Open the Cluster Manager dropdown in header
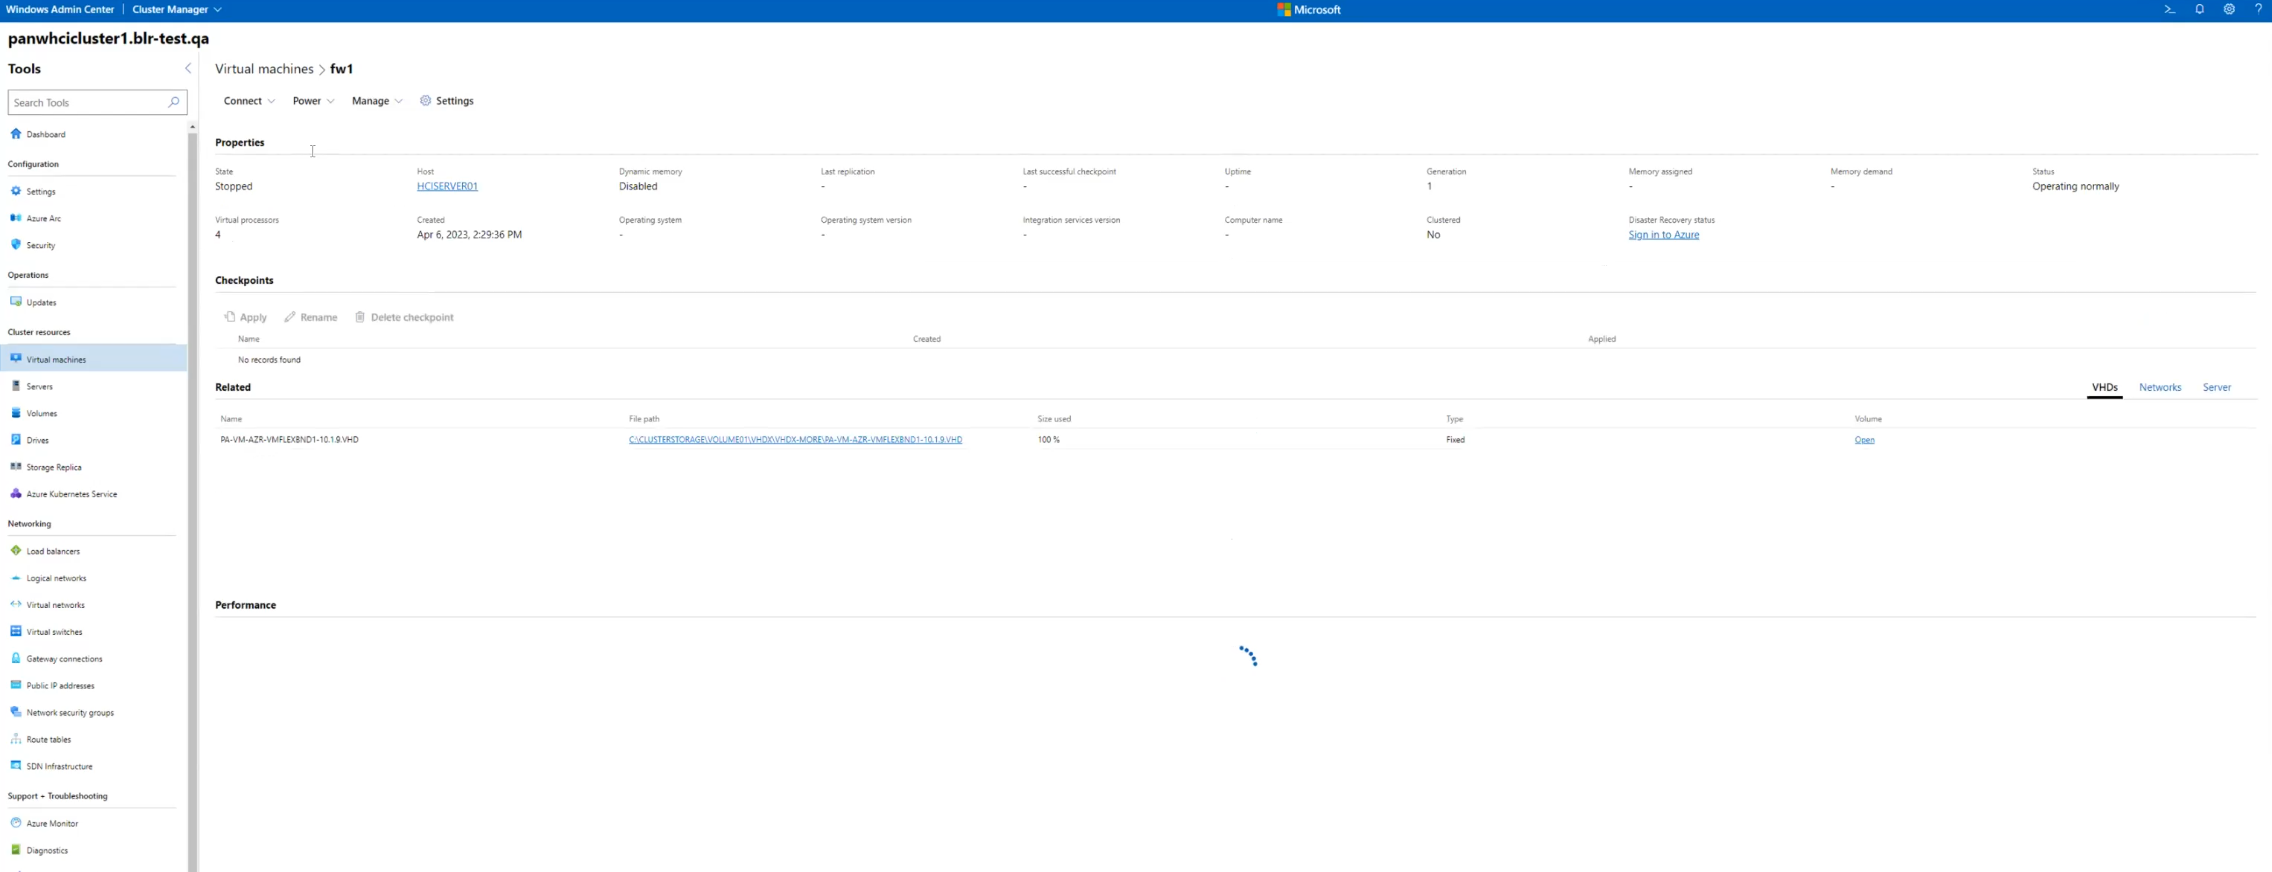Image resolution: width=2272 pixels, height=872 pixels. 177,9
